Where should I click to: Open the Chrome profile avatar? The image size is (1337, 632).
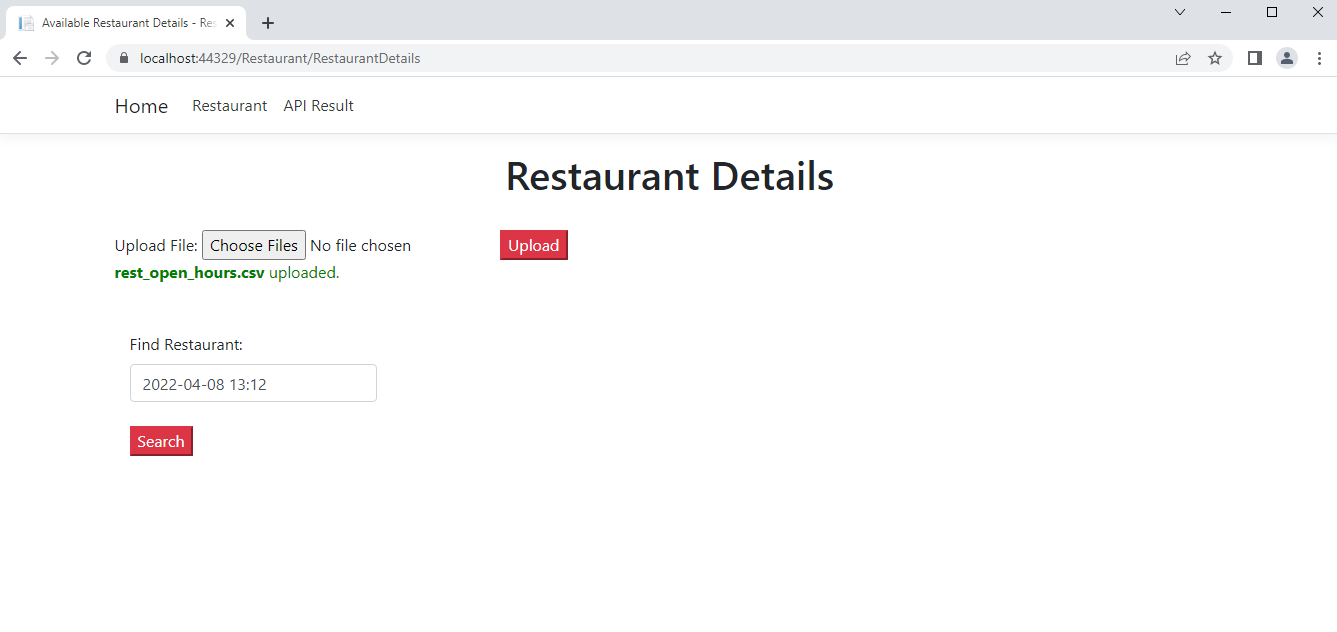tap(1287, 58)
